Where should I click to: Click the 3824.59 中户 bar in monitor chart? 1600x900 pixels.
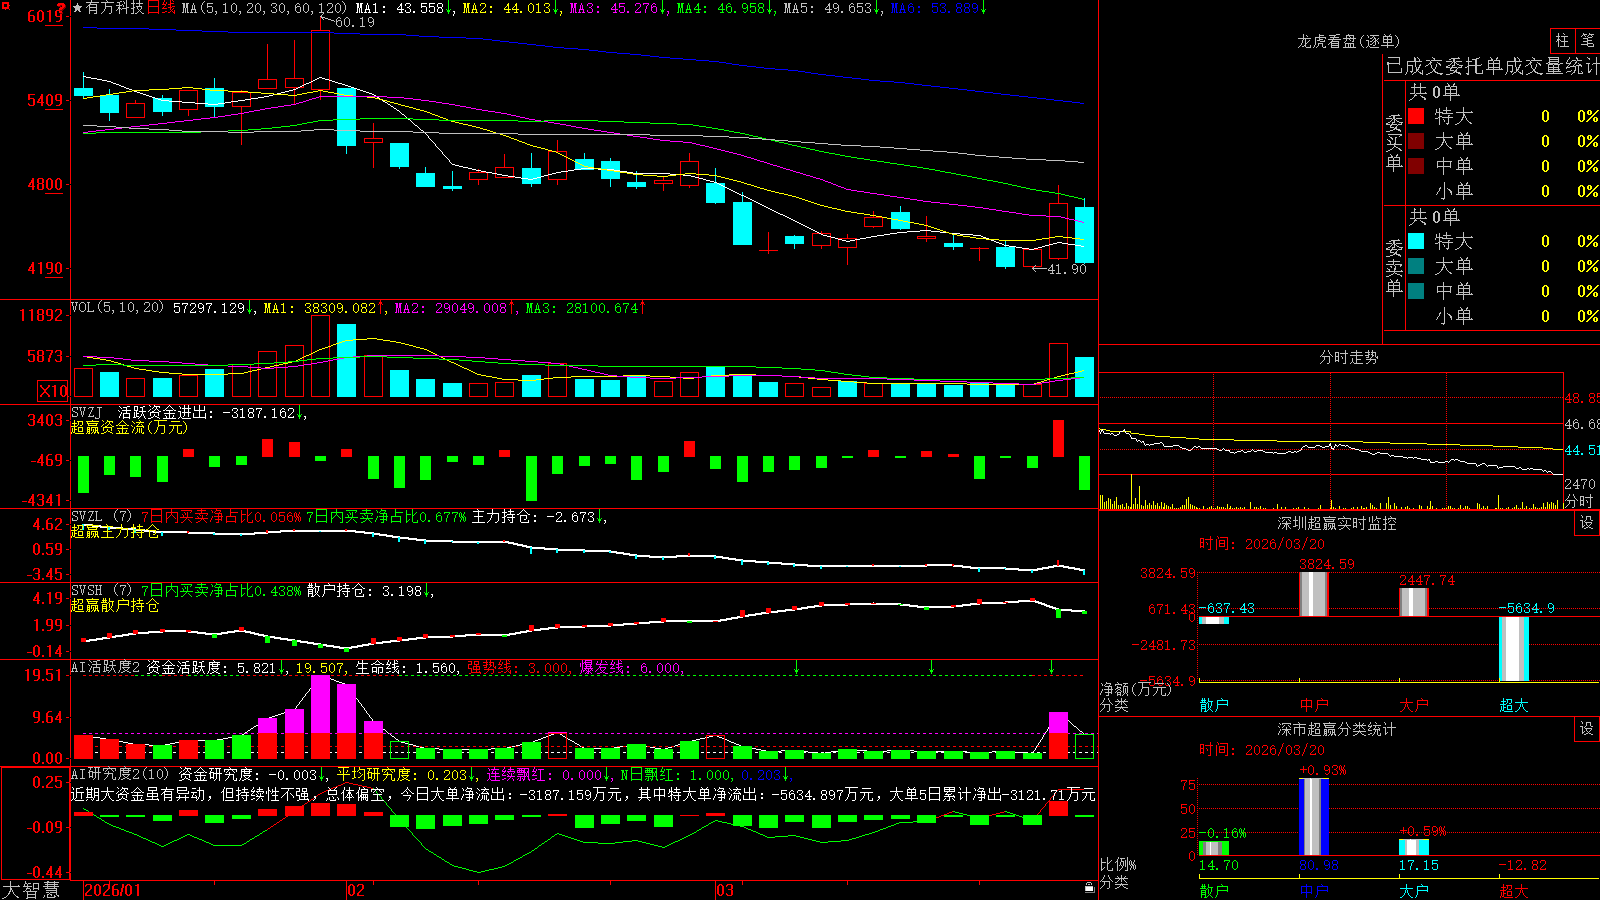(x=1314, y=594)
